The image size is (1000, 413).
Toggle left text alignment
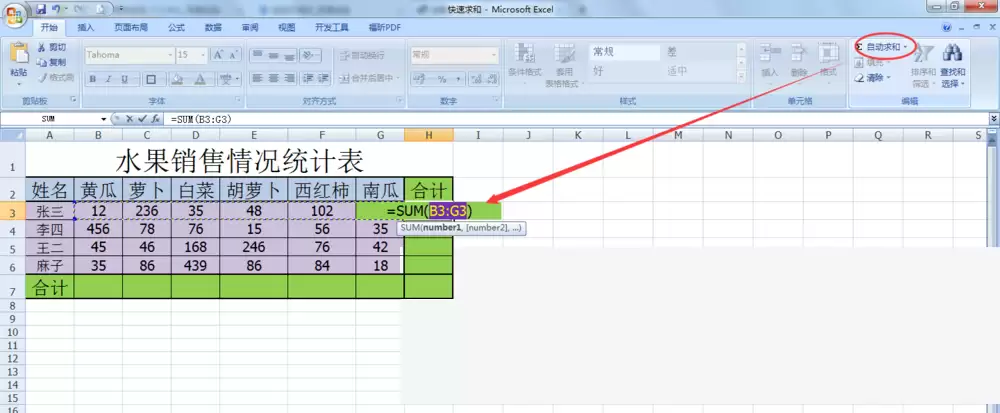257,78
